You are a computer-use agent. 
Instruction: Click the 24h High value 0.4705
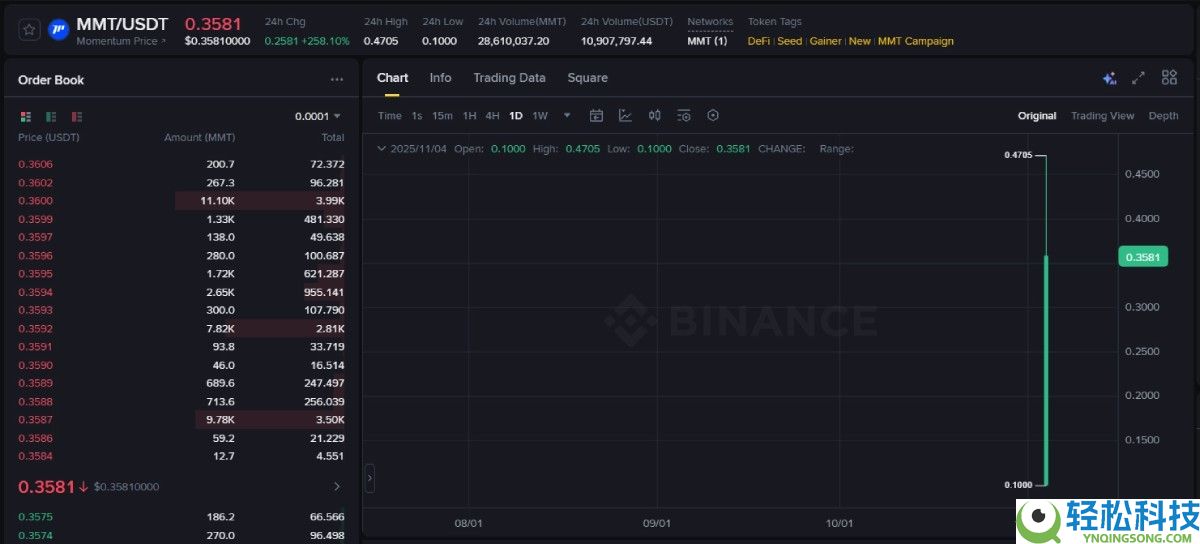(x=380, y=41)
